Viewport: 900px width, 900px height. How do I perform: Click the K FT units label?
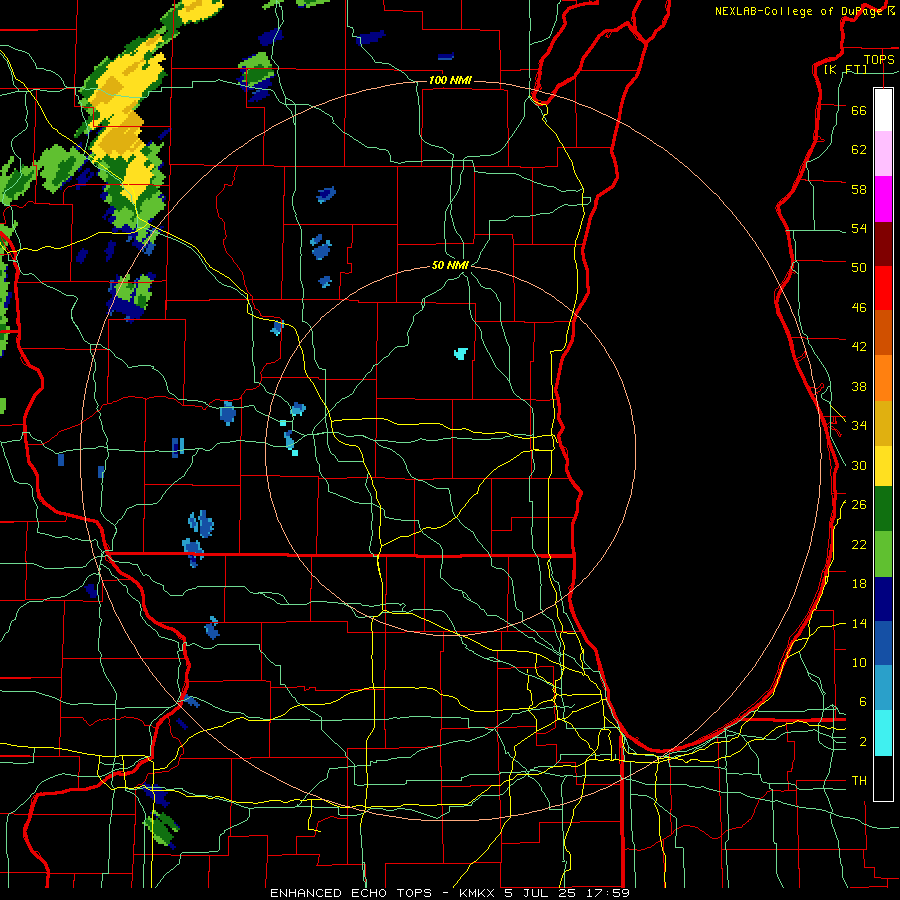pyautogui.click(x=845, y=69)
